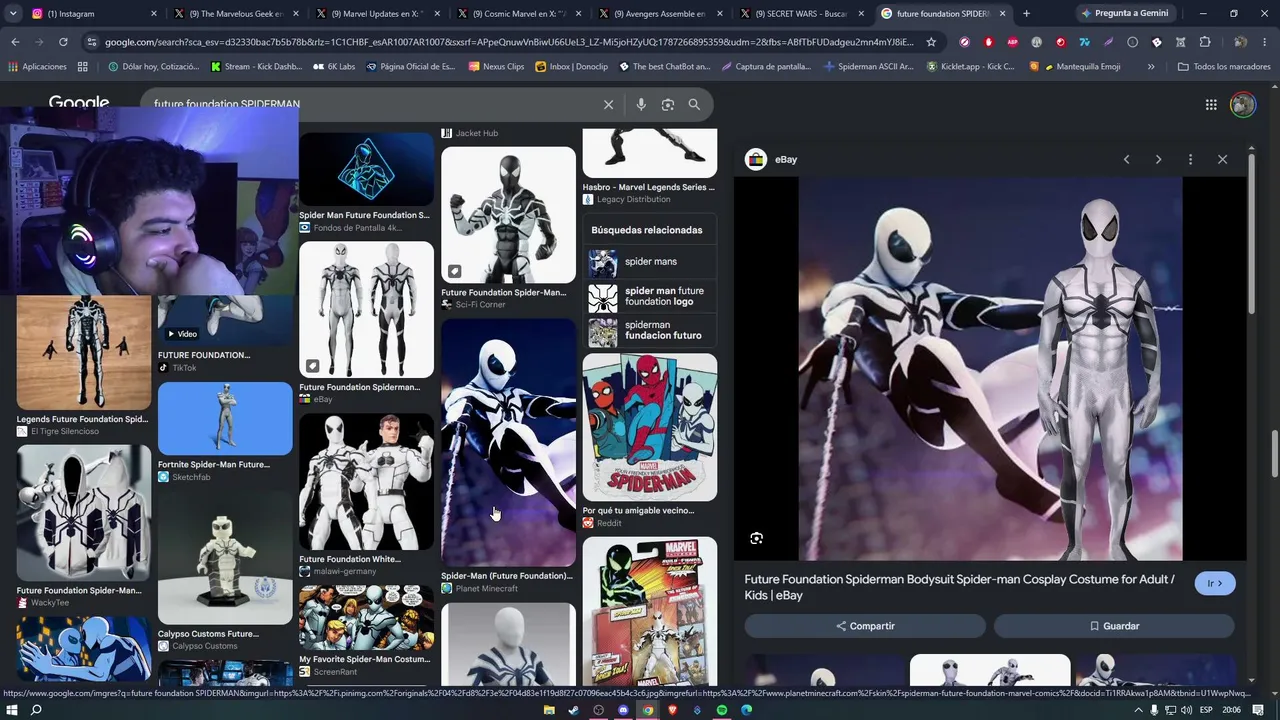Open more options for the eBay image
The width and height of the screenshot is (1280, 720).
tap(1190, 160)
